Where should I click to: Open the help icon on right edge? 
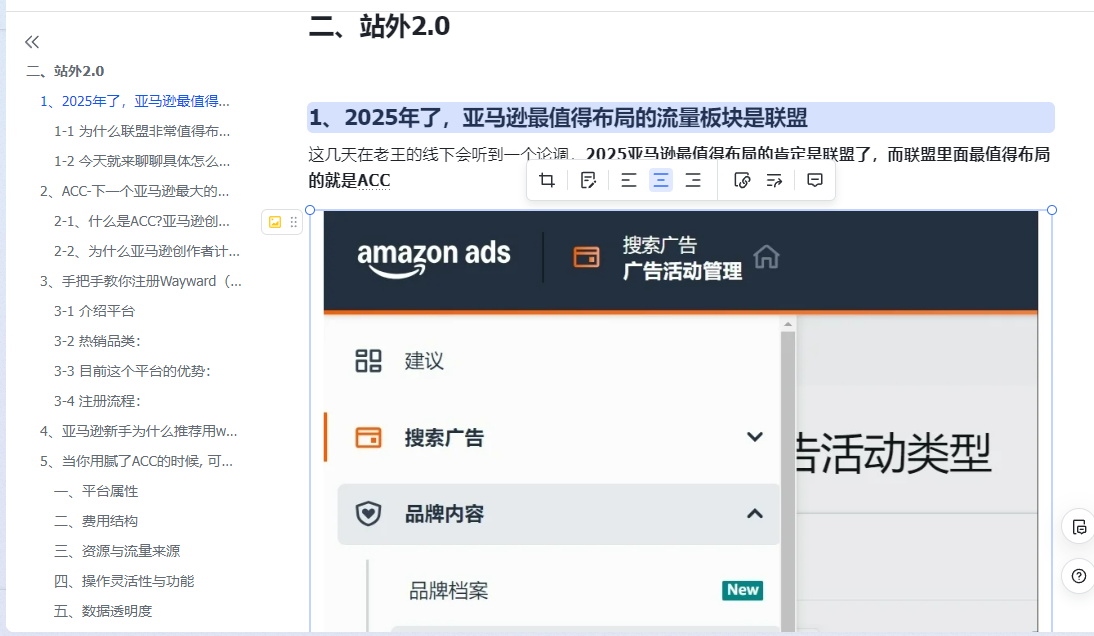(1078, 576)
